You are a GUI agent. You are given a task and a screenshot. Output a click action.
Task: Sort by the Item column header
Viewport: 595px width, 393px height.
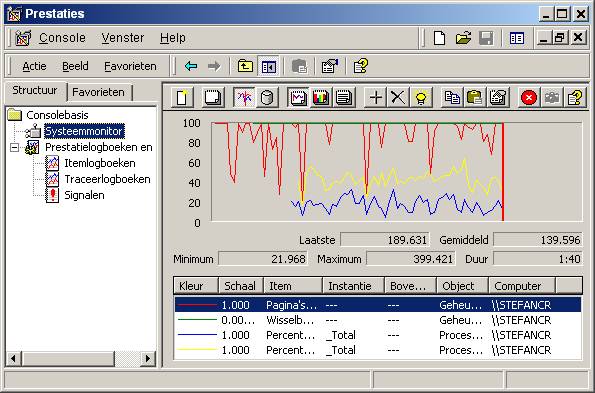coord(293,286)
